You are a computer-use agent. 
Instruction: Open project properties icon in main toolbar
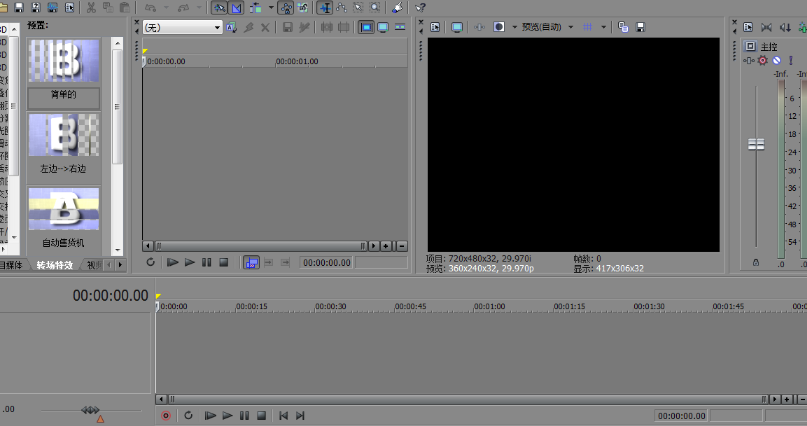pos(69,7)
